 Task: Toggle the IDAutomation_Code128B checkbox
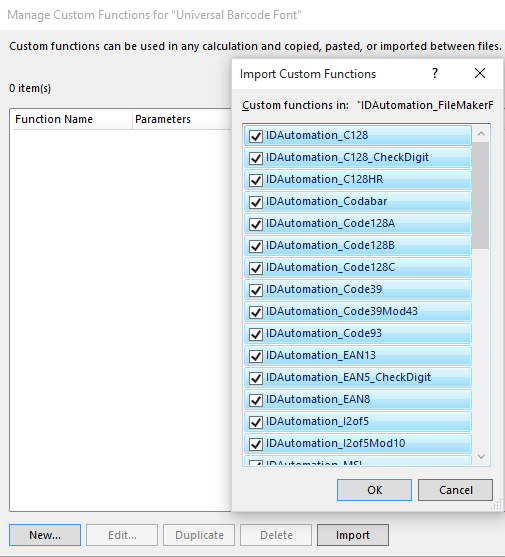click(256, 246)
